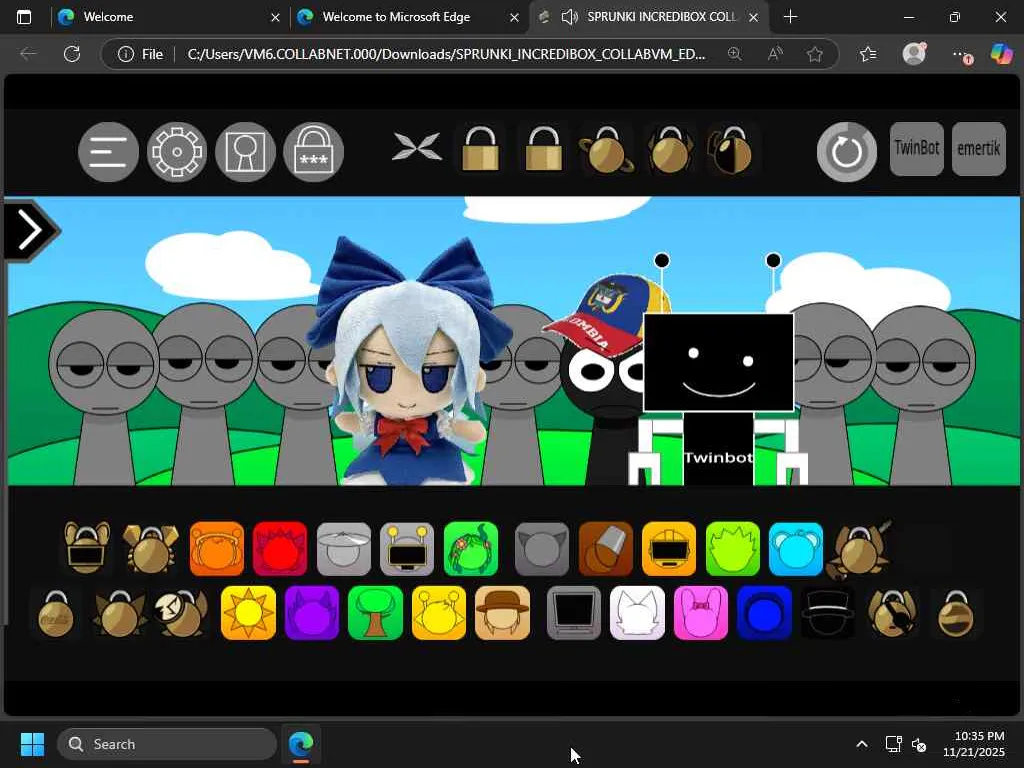
Task: Select the dark blue round character
Action: [764, 613]
